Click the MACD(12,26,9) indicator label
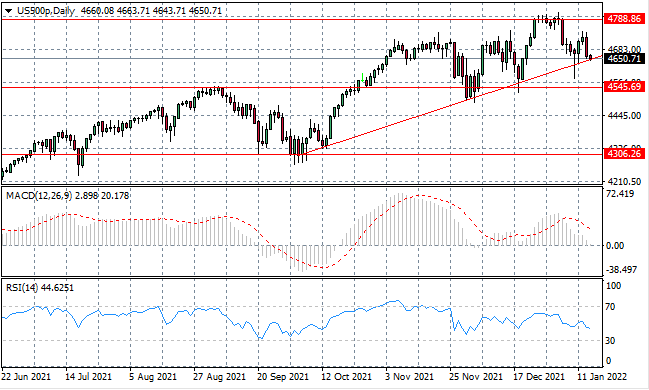 point(39,195)
